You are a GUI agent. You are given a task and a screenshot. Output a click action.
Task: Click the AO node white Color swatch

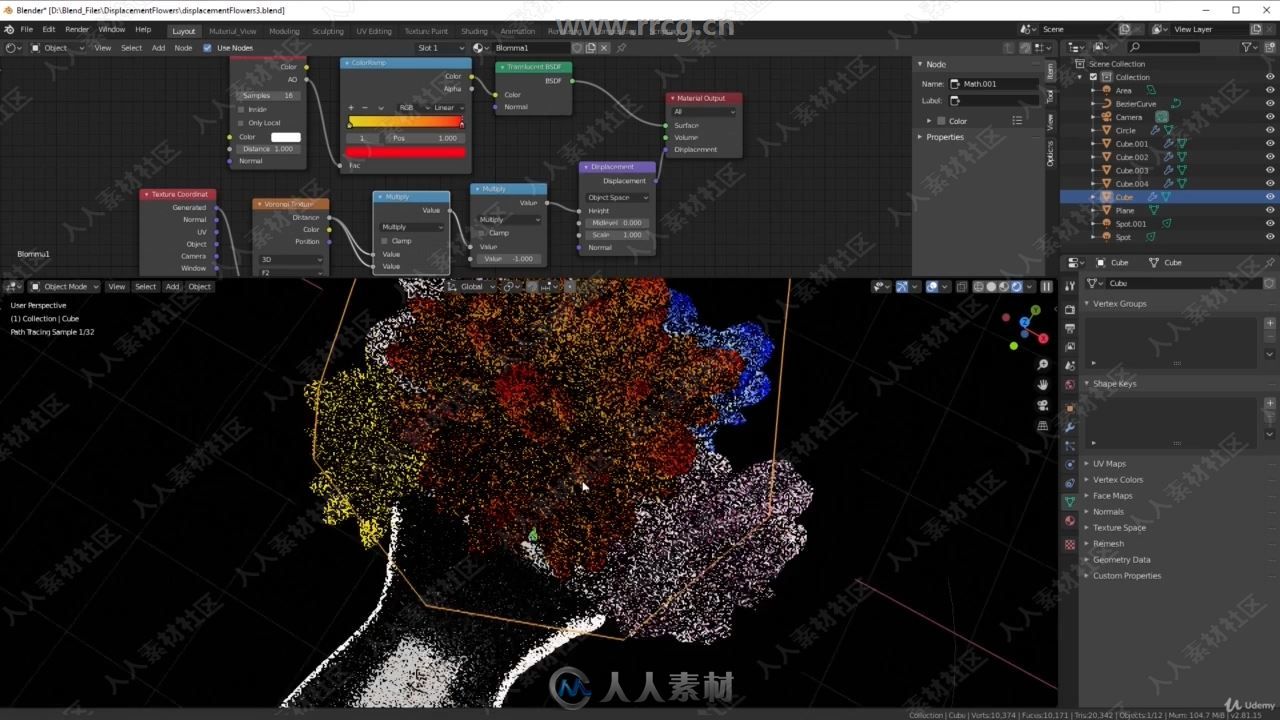point(286,137)
